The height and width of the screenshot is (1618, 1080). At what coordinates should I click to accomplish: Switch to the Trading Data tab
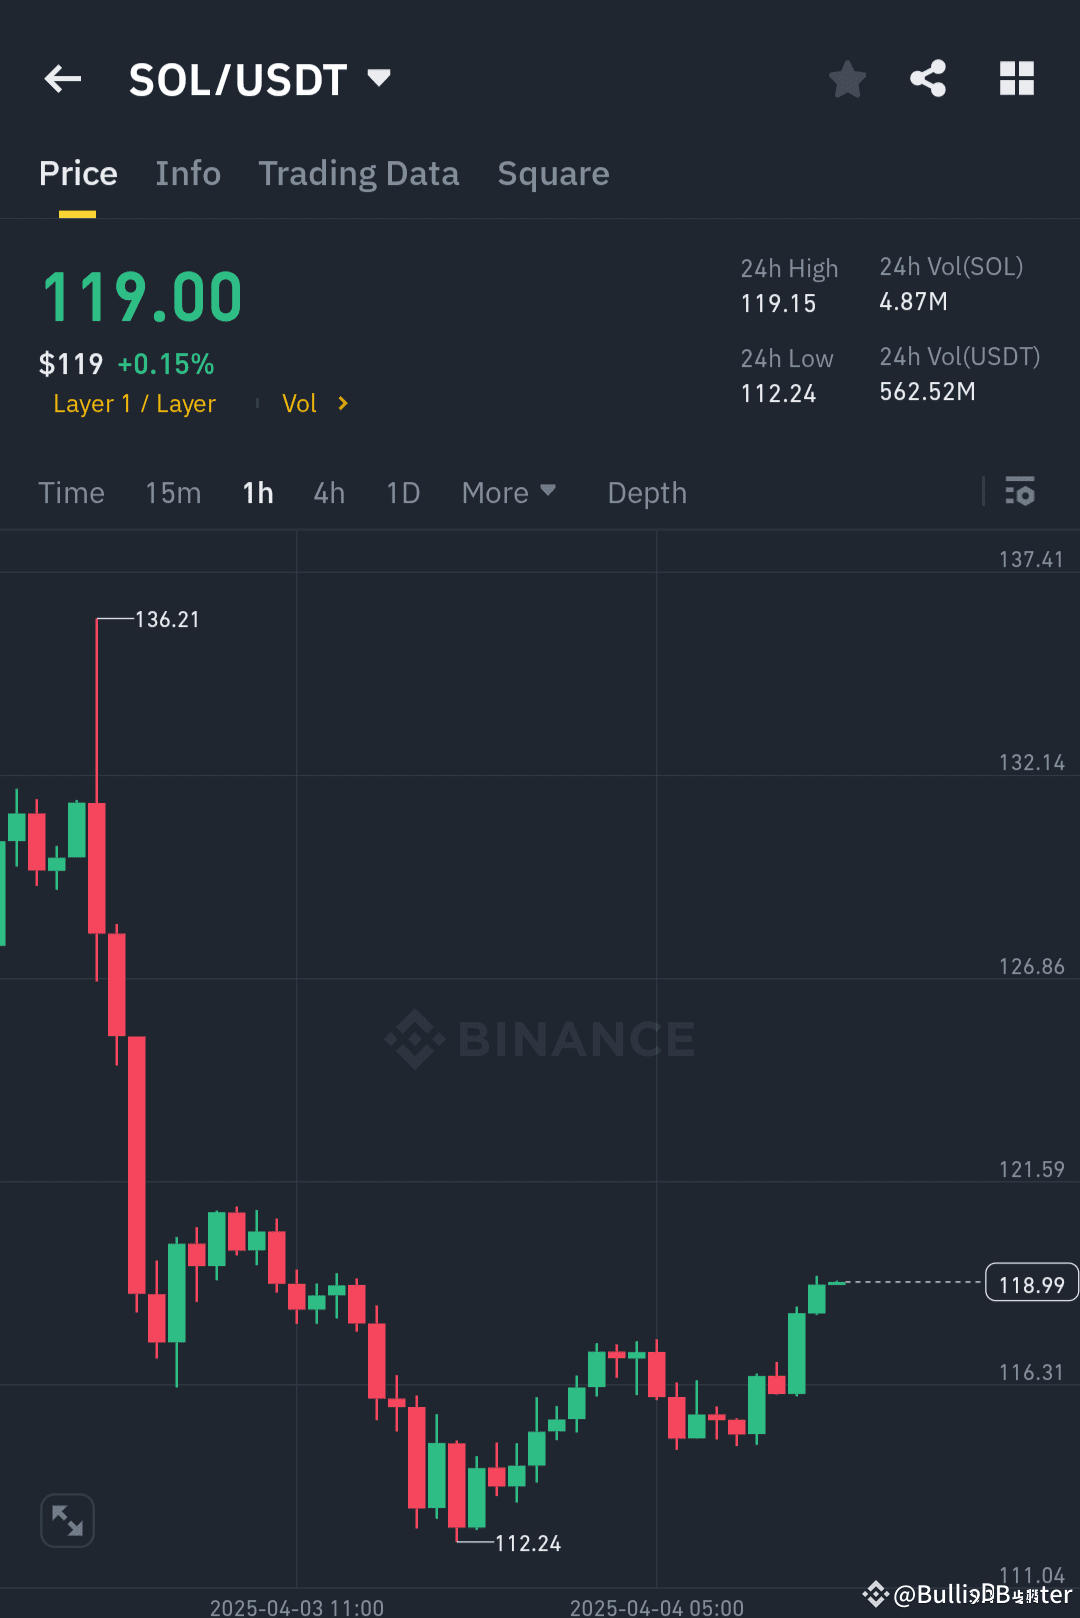tap(359, 173)
